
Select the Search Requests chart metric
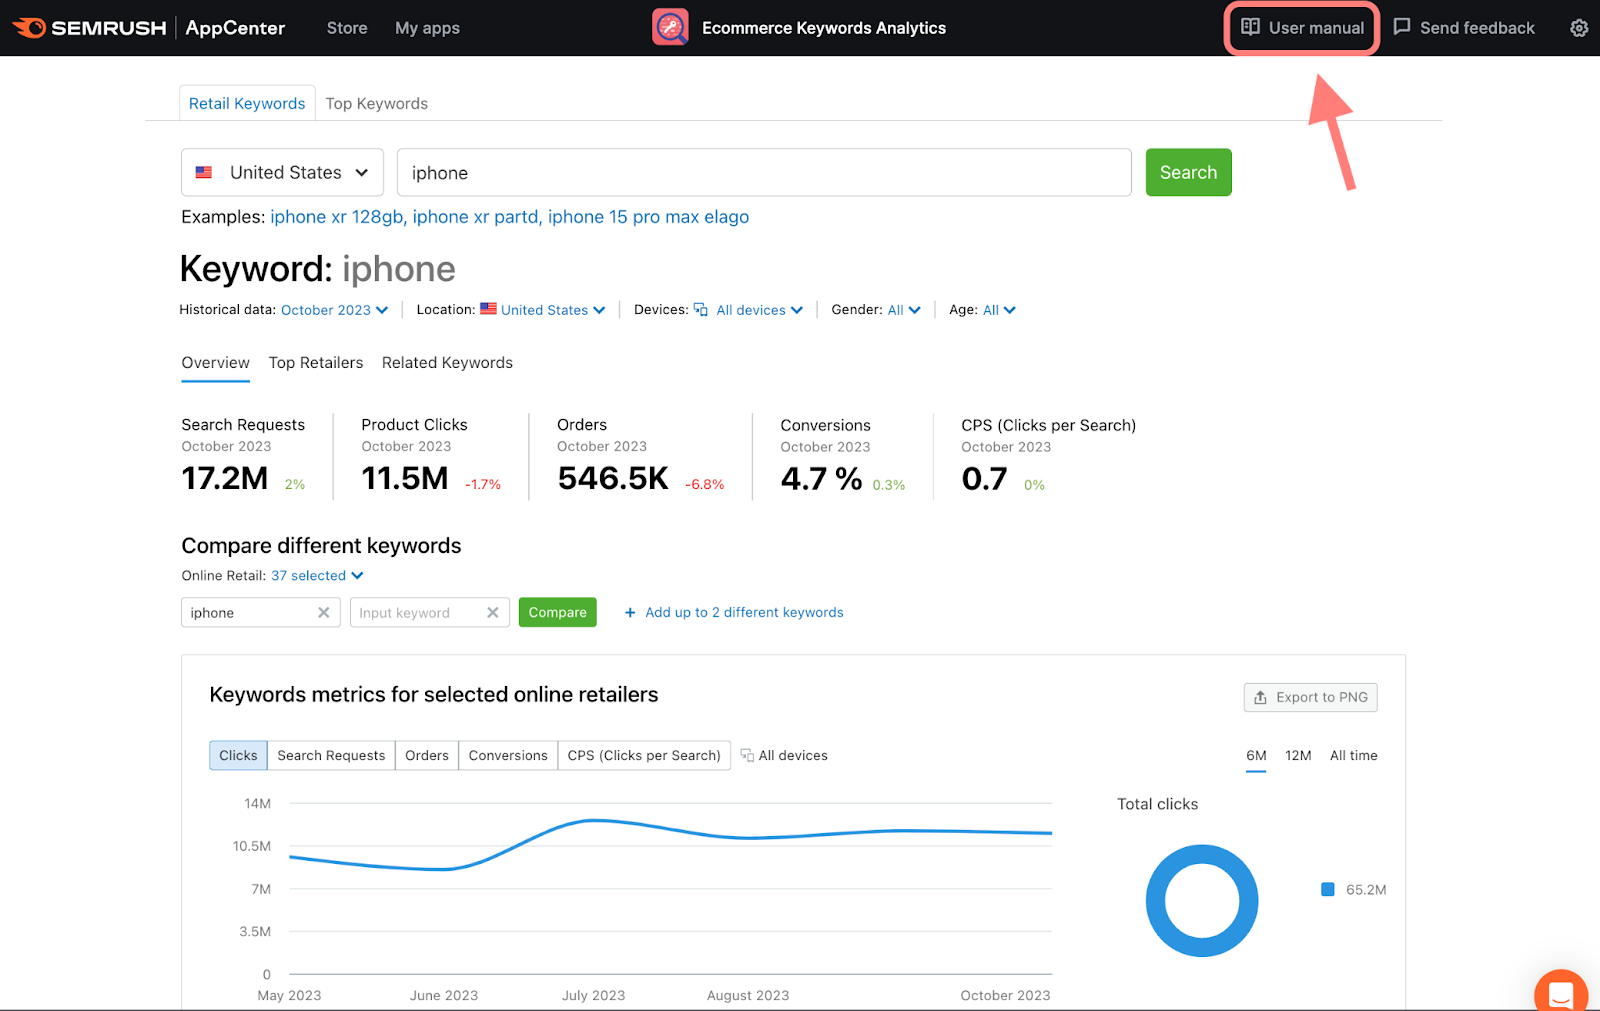tap(331, 755)
